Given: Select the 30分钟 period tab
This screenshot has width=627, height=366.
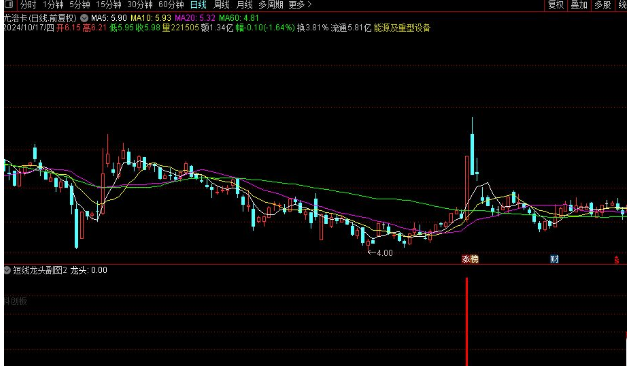Looking at the screenshot, I should point(140,5).
